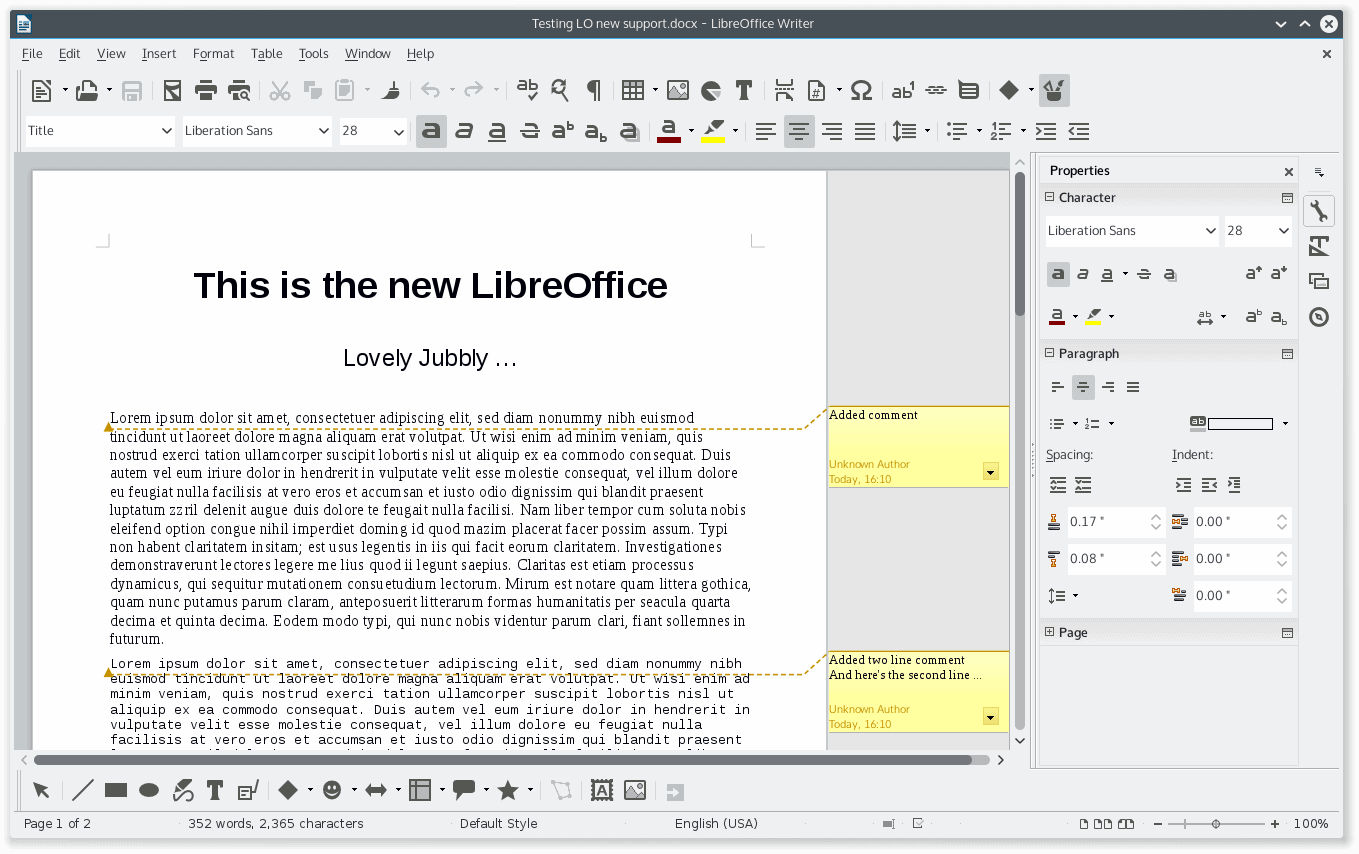Open the Edit menu

pyautogui.click(x=69, y=53)
